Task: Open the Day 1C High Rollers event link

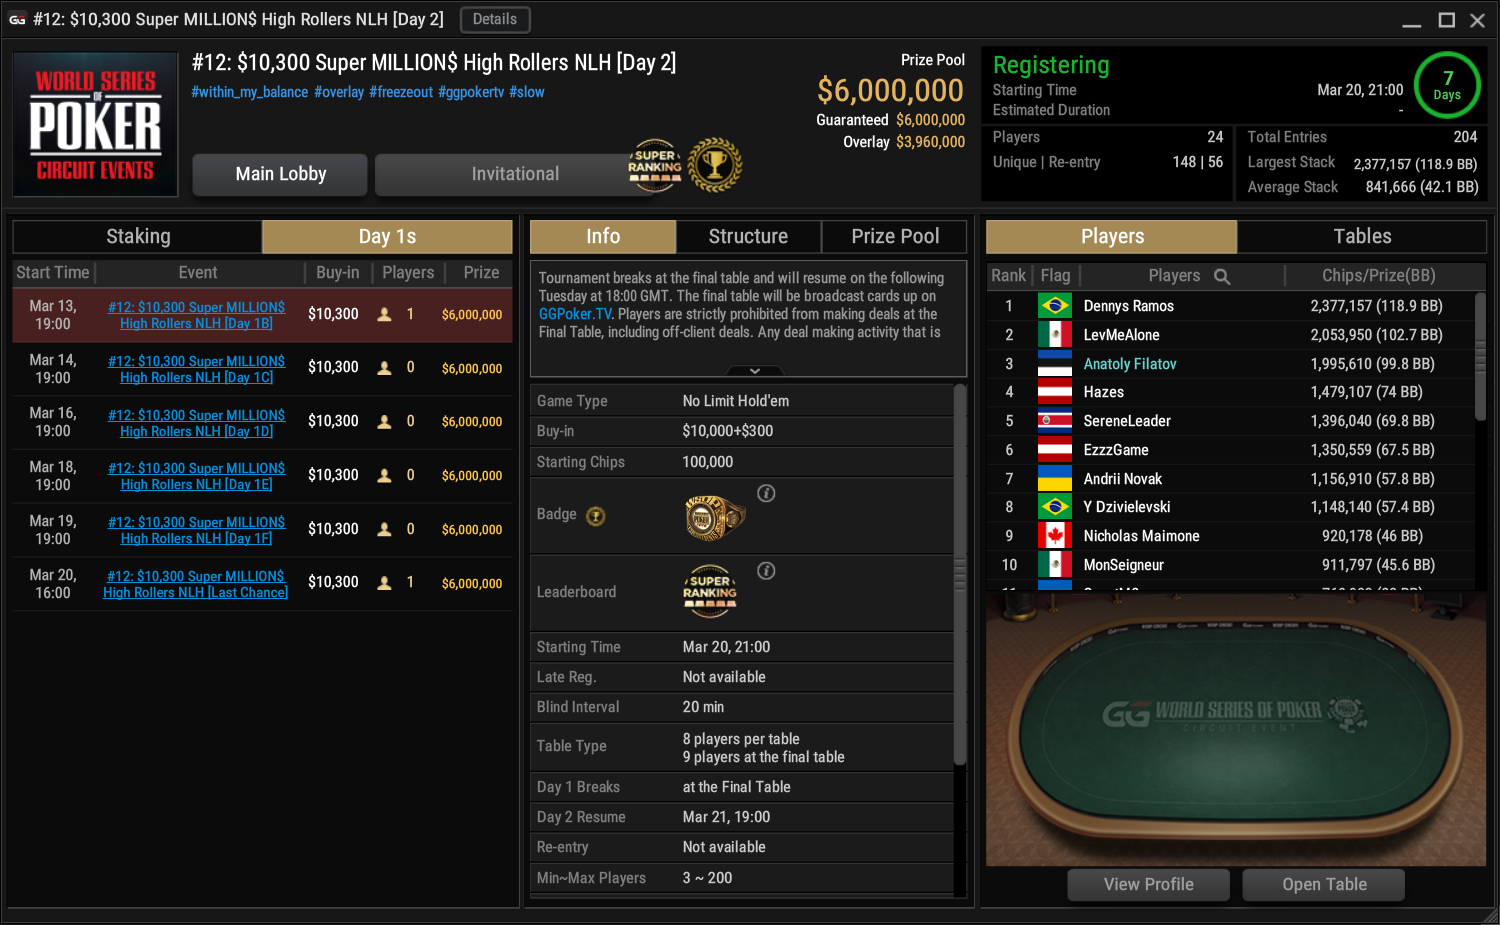Action: pyautogui.click(x=196, y=369)
